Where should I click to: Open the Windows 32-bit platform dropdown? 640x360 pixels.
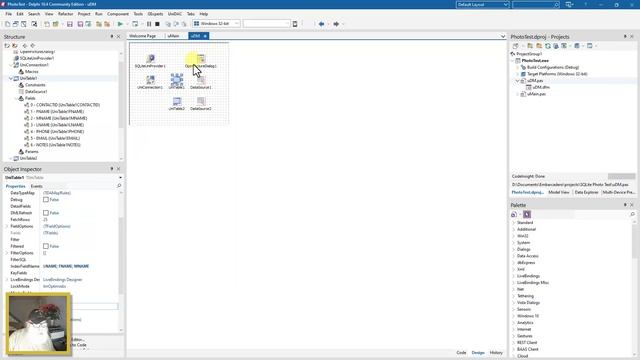pyautogui.click(x=237, y=24)
